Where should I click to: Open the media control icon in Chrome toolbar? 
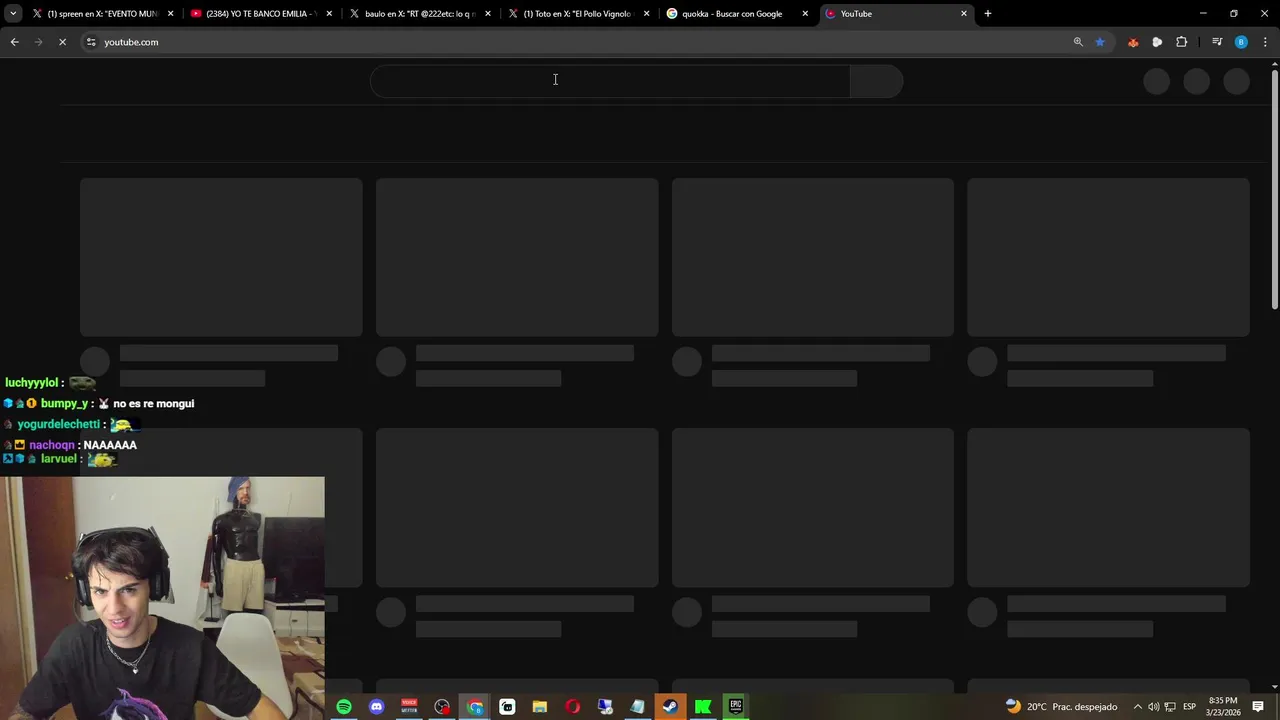coord(1217,42)
